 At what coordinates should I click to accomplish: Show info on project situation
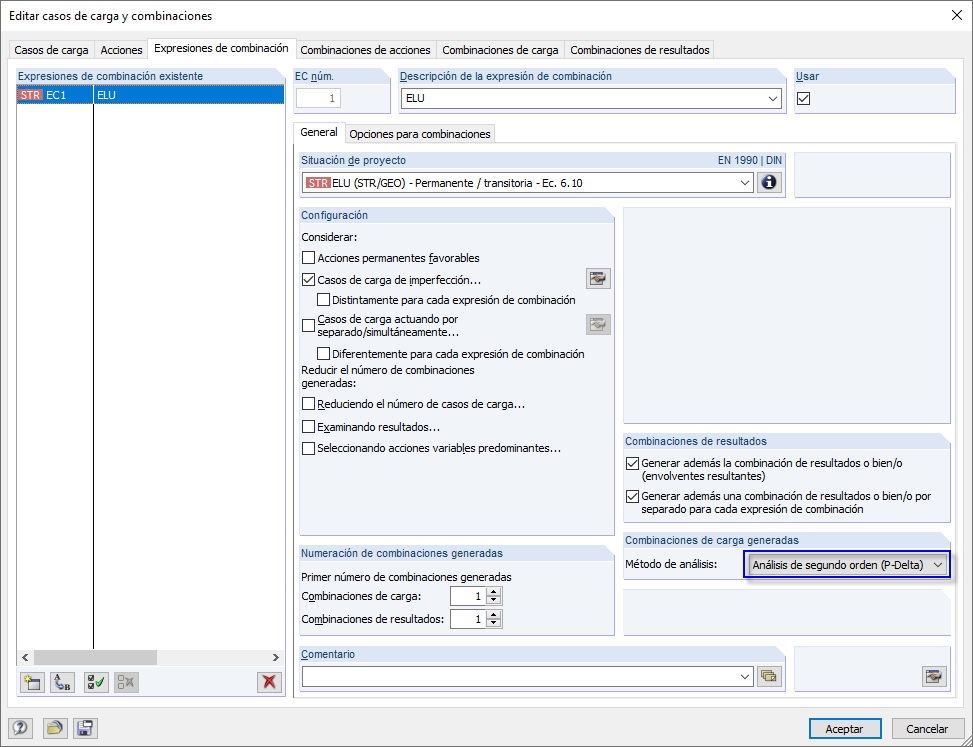click(769, 183)
